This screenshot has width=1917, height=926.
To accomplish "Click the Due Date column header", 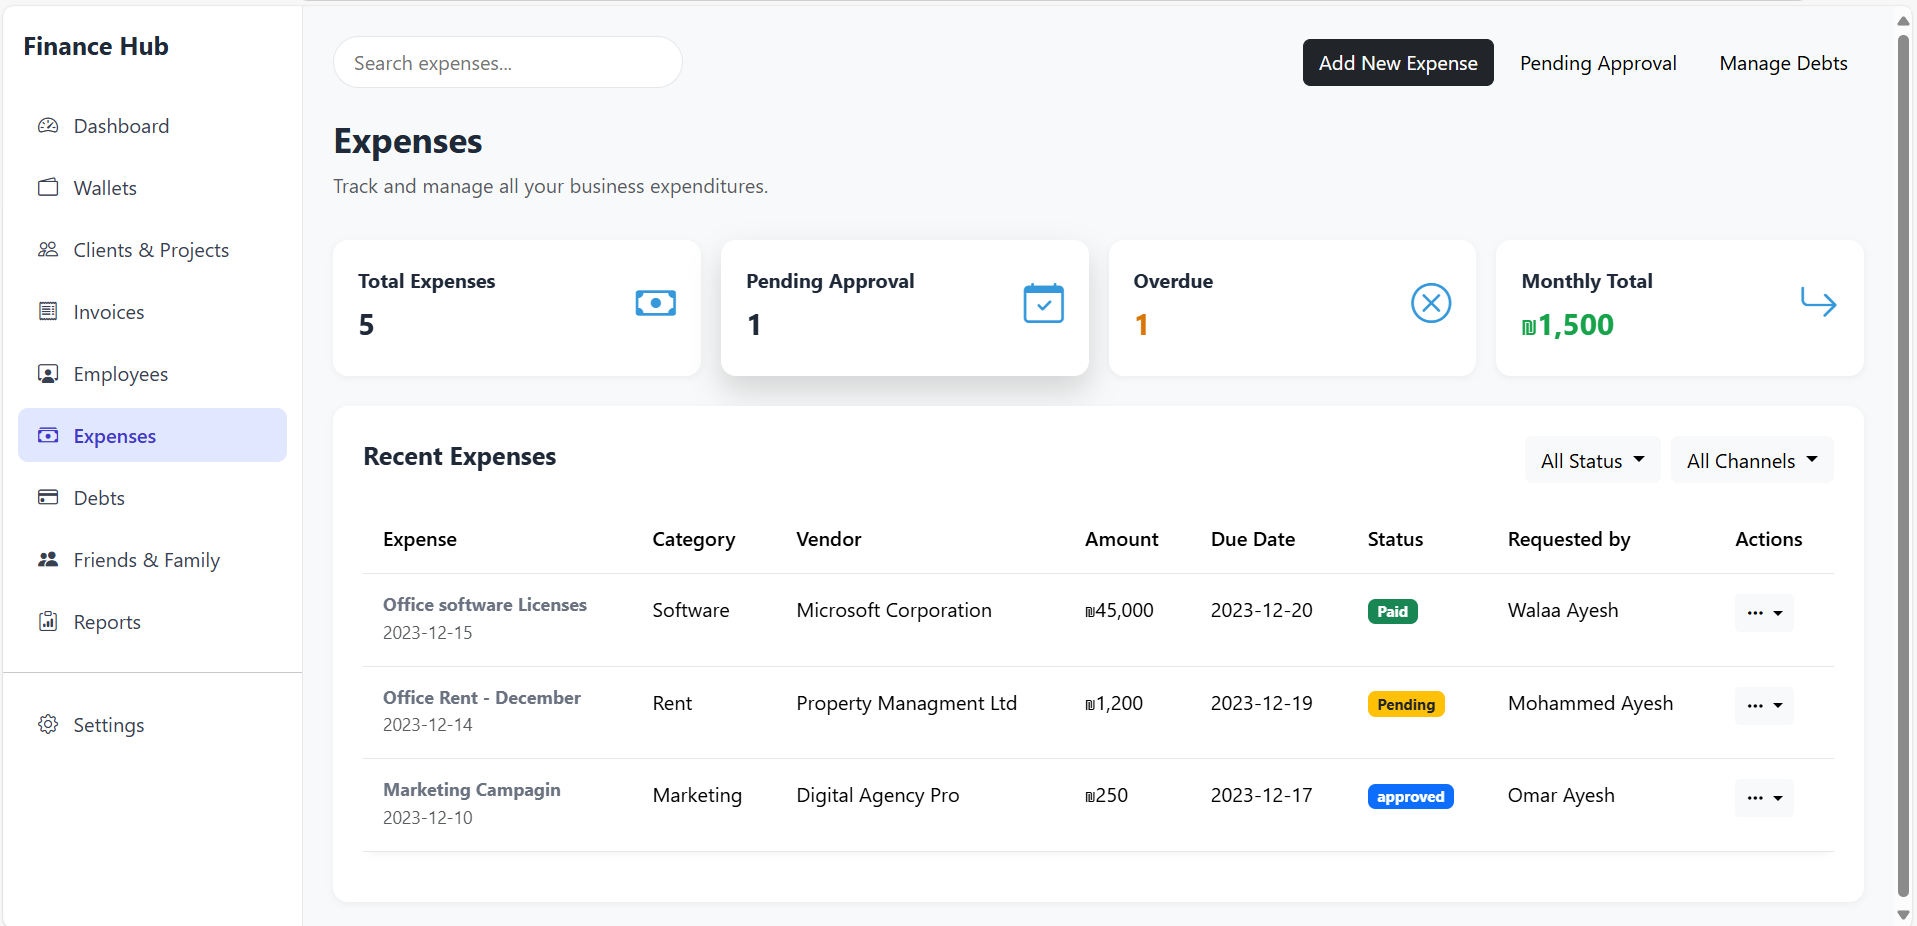I will click(1253, 539).
